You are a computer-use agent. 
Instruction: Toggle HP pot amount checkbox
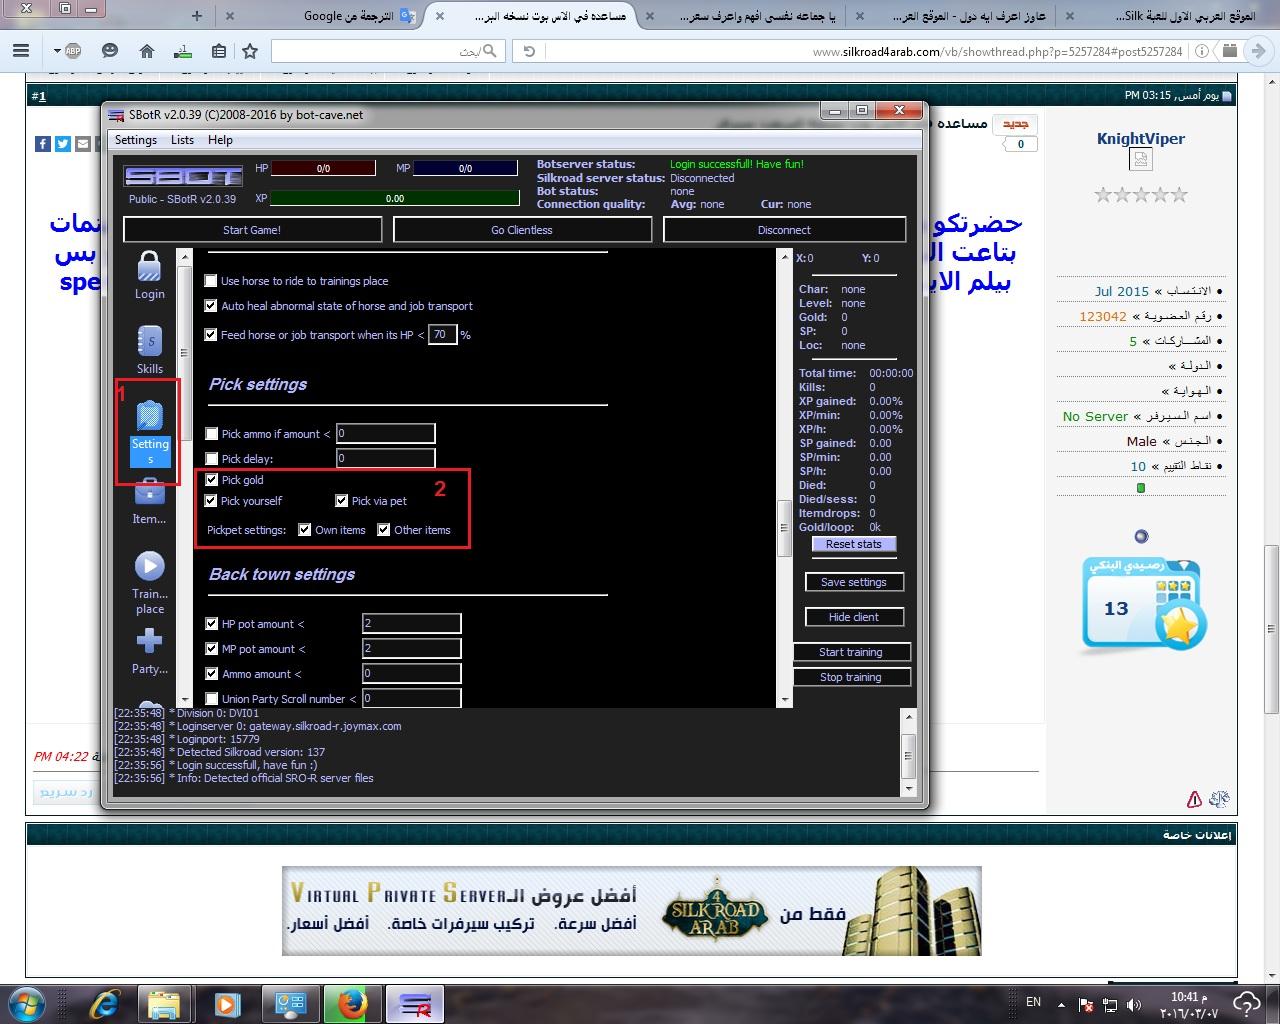211,624
